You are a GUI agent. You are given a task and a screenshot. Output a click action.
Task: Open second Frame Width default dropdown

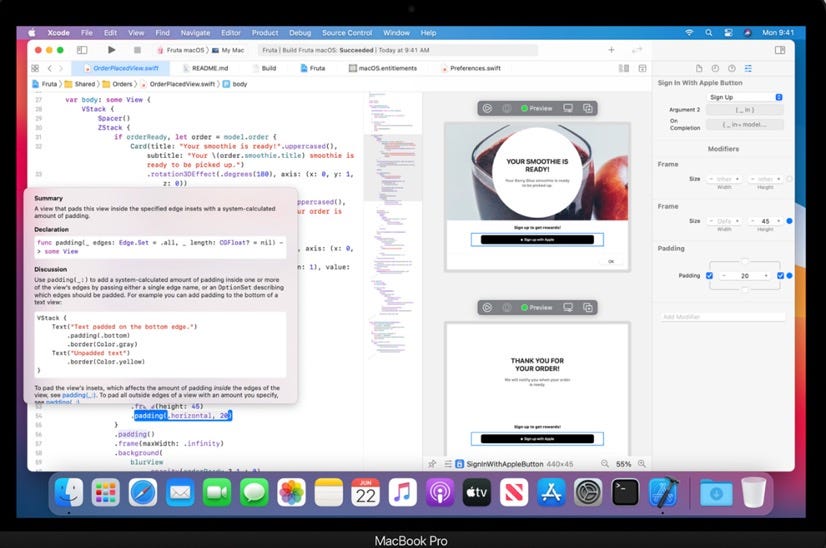pos(724,221)
